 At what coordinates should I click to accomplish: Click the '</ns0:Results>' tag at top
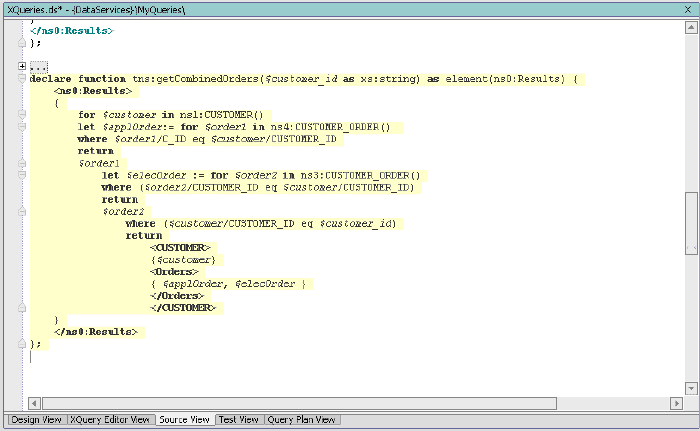point(71,31)
